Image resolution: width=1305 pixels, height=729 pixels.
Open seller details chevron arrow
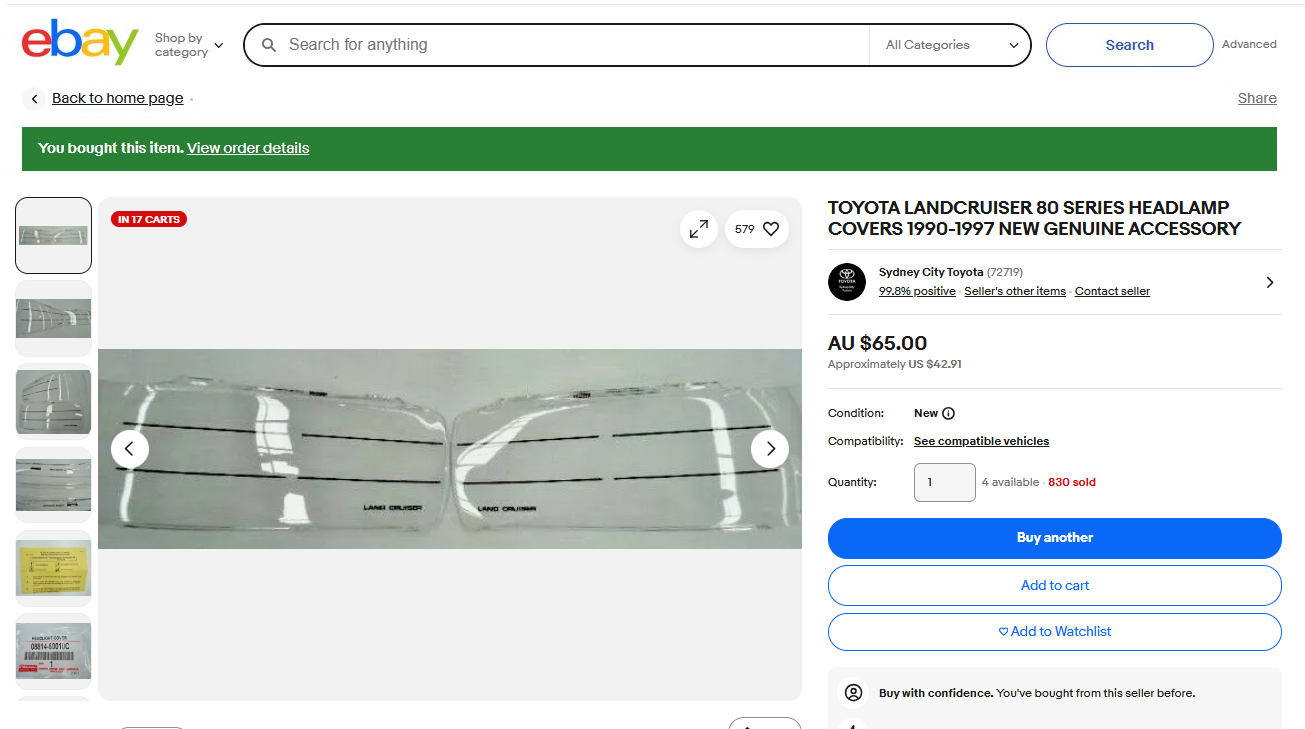click(x=1269, y=282)
